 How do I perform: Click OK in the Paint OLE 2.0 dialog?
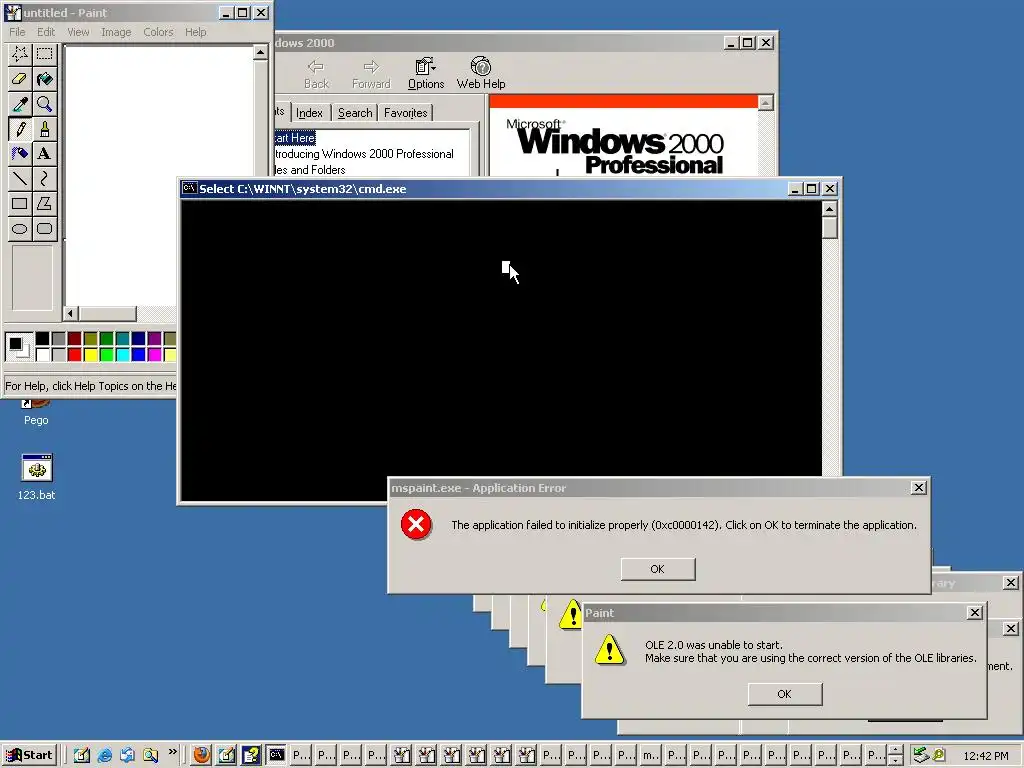[x=784, y=694]
